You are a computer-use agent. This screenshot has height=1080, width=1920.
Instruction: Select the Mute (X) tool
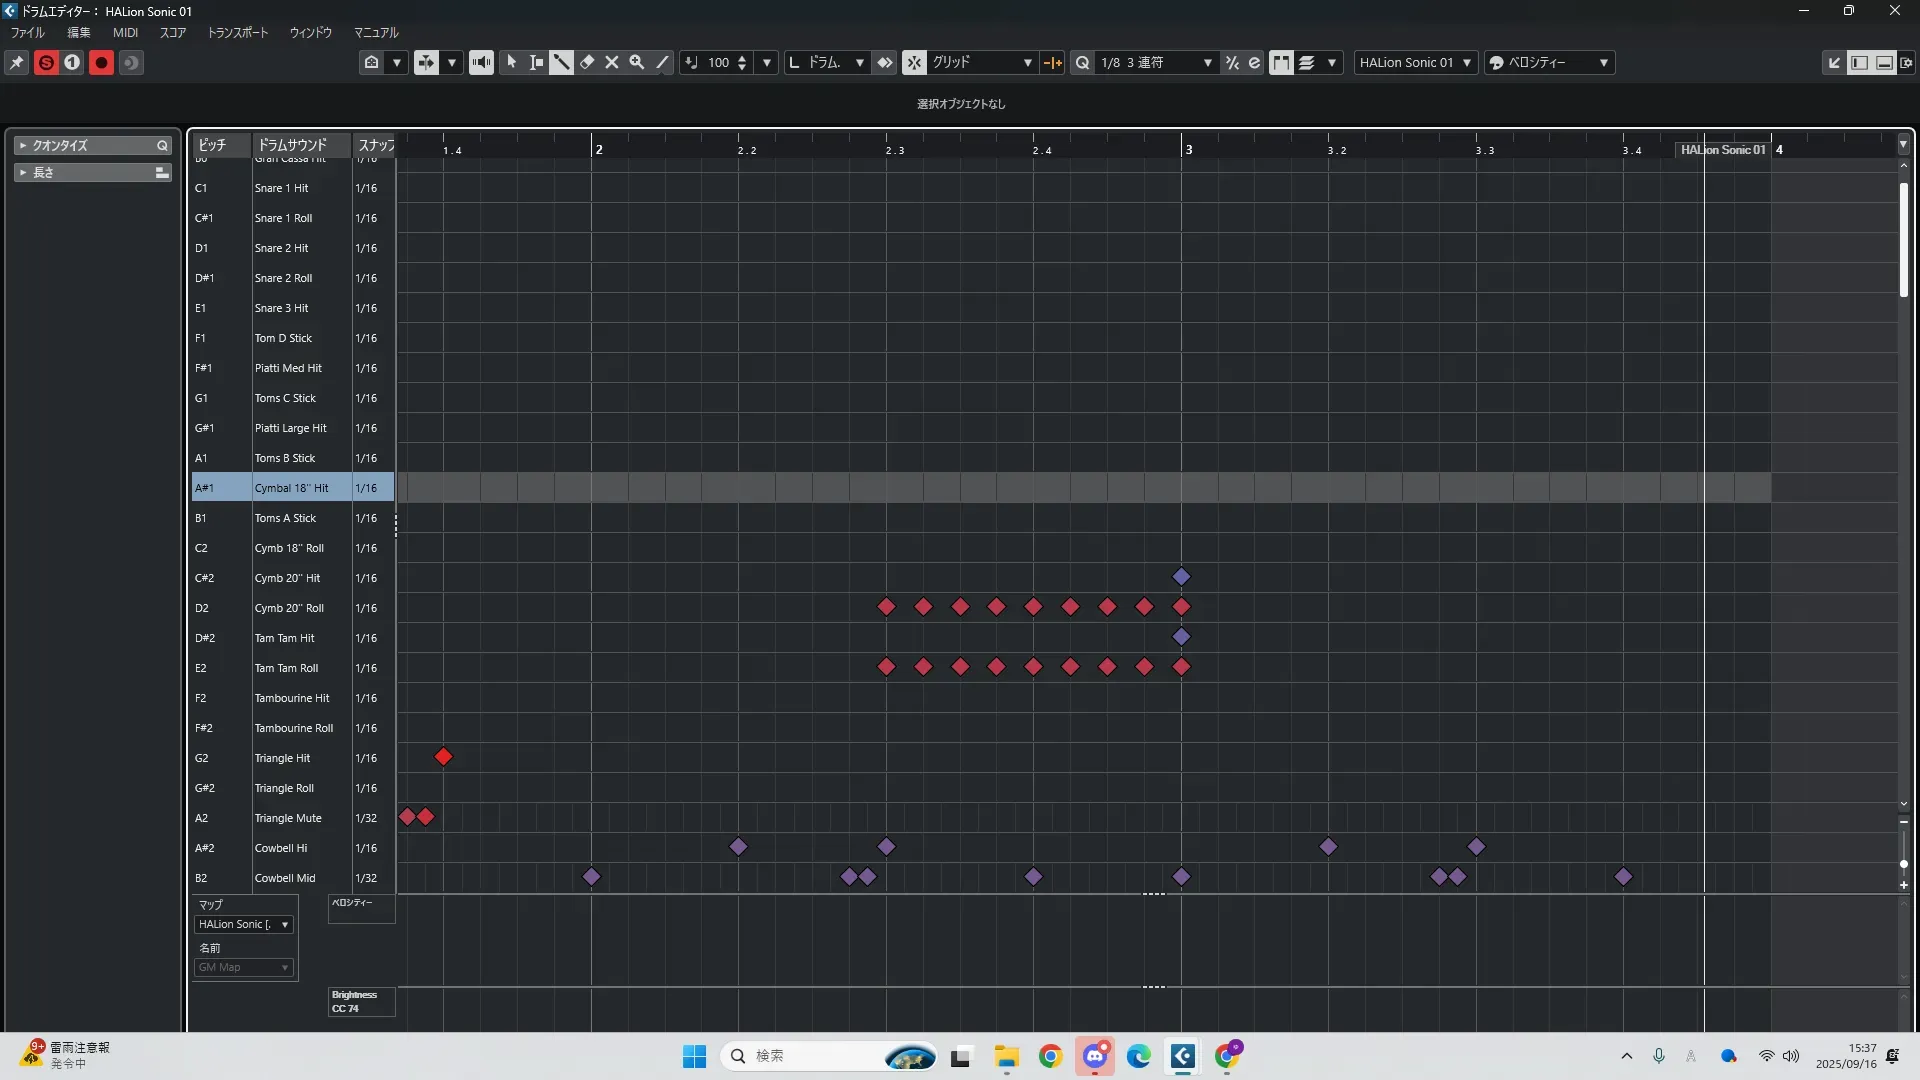point(612,63)
